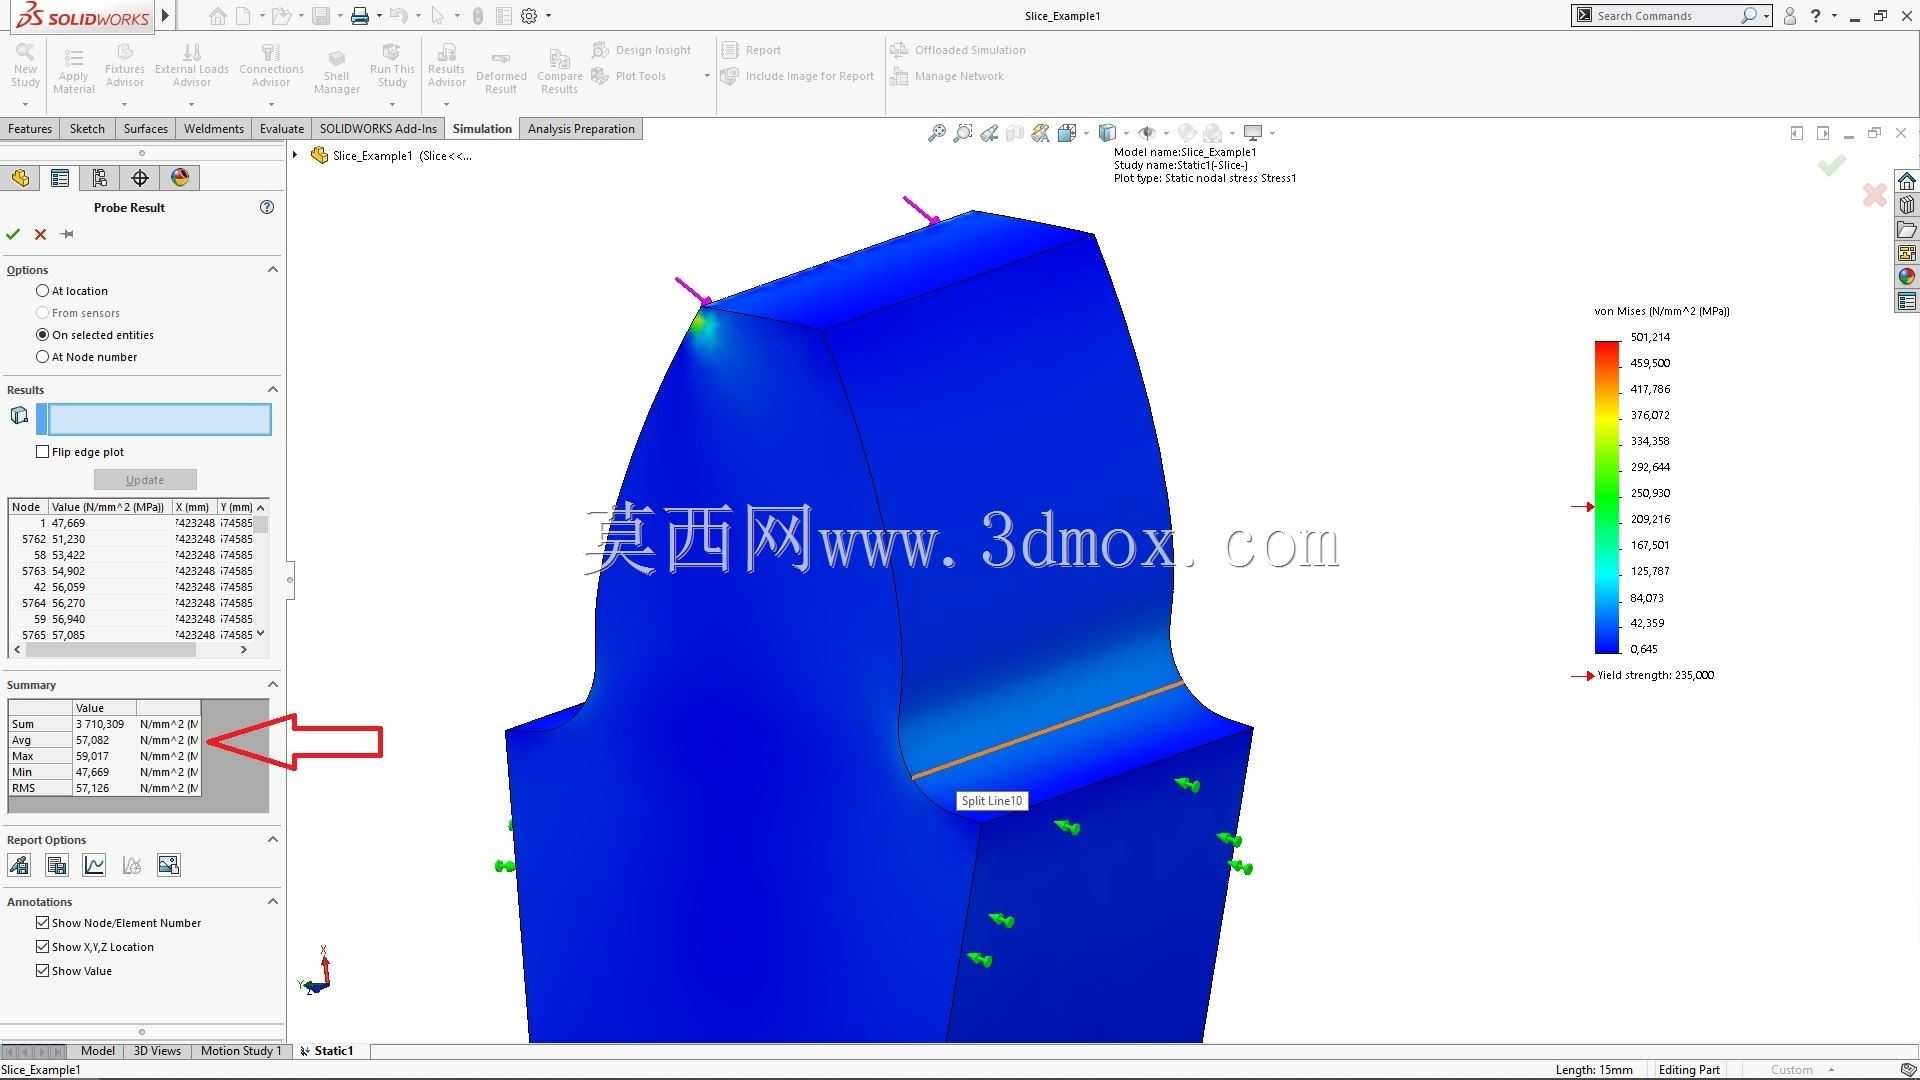The width and height of the screenshot is (1920, 1080).
Task: Open the Appearances task pane icon
Action: coord(1907,277)
